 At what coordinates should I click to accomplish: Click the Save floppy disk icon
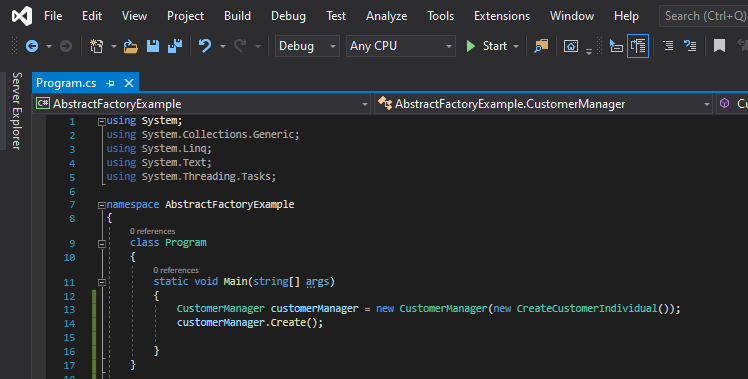pos(153,46)
